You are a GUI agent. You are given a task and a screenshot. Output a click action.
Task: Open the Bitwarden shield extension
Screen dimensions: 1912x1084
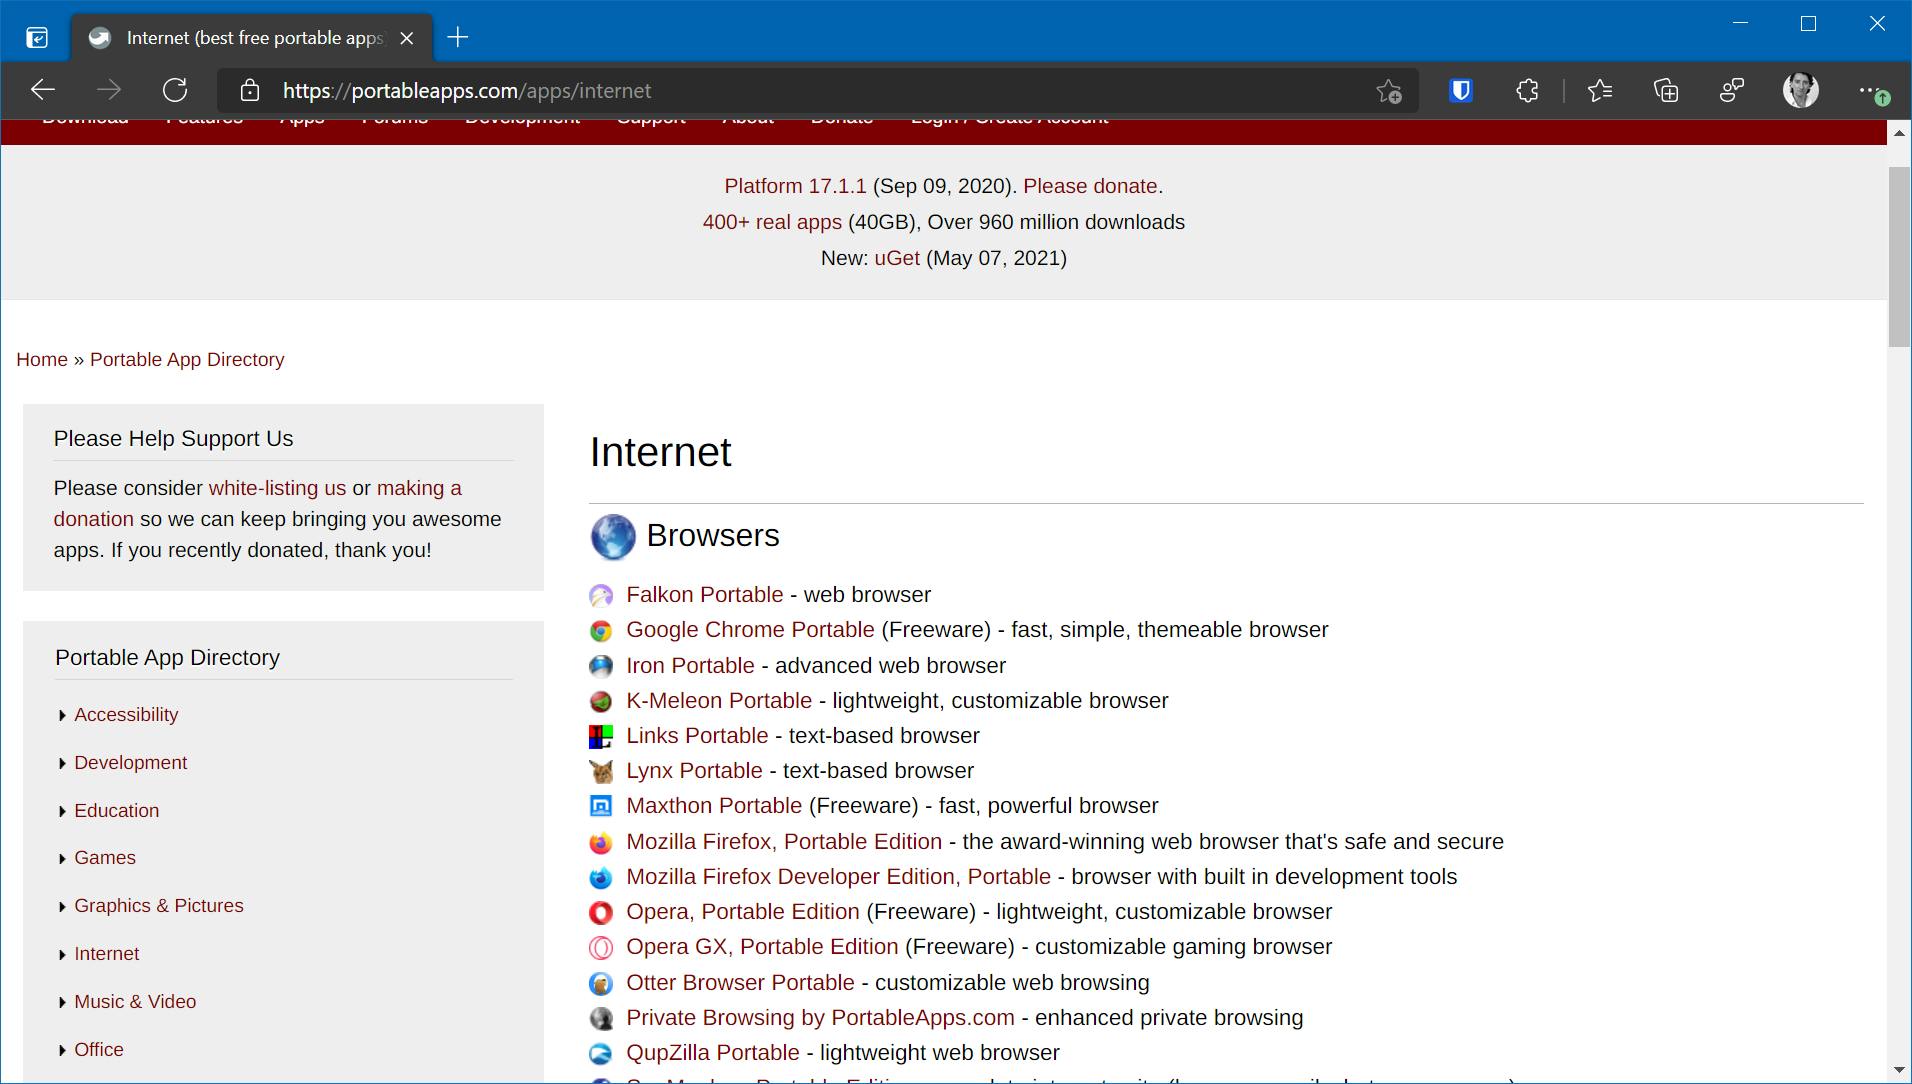pos(1461,91)
